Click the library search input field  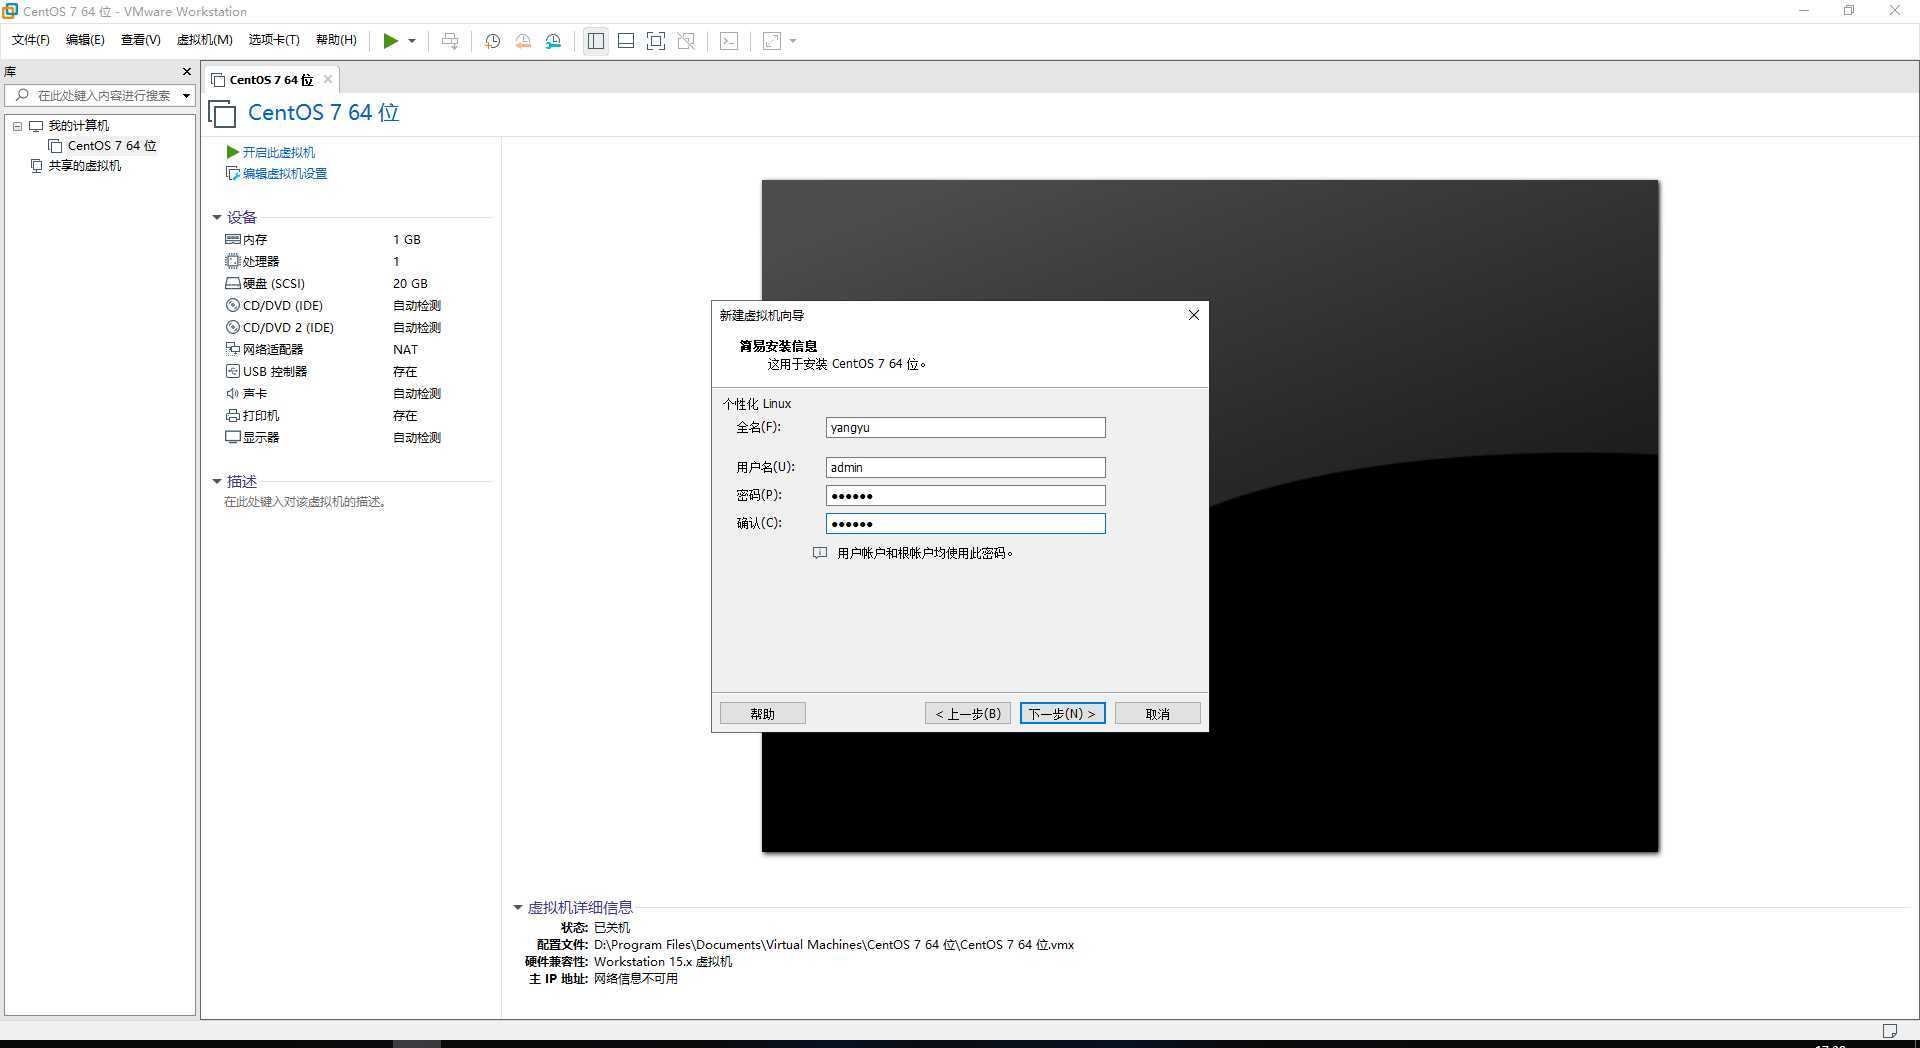point(98,95)
